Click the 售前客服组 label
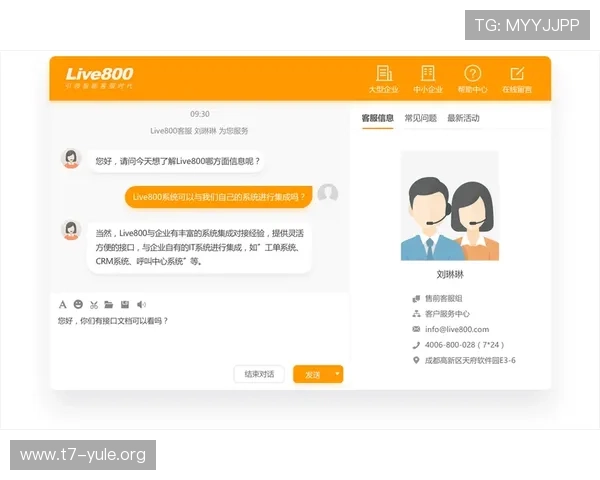This screenshot has width=600, height=480. click(443, 298)
